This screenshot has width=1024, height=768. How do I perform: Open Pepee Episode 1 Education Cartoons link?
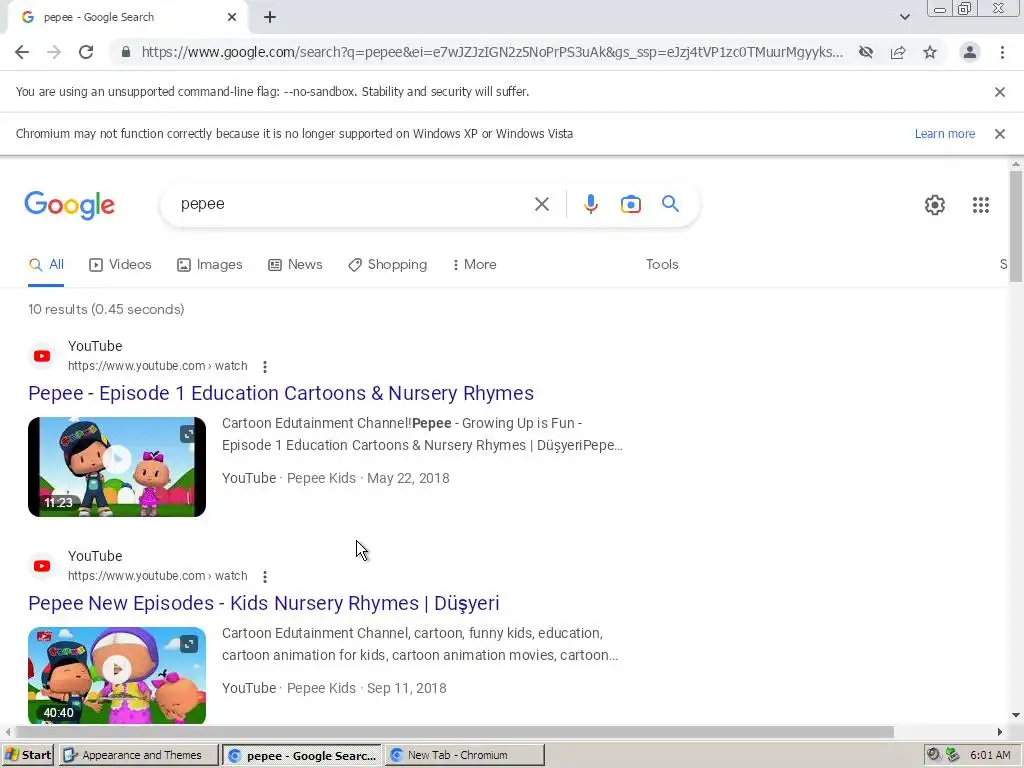(x=281, y=393)
